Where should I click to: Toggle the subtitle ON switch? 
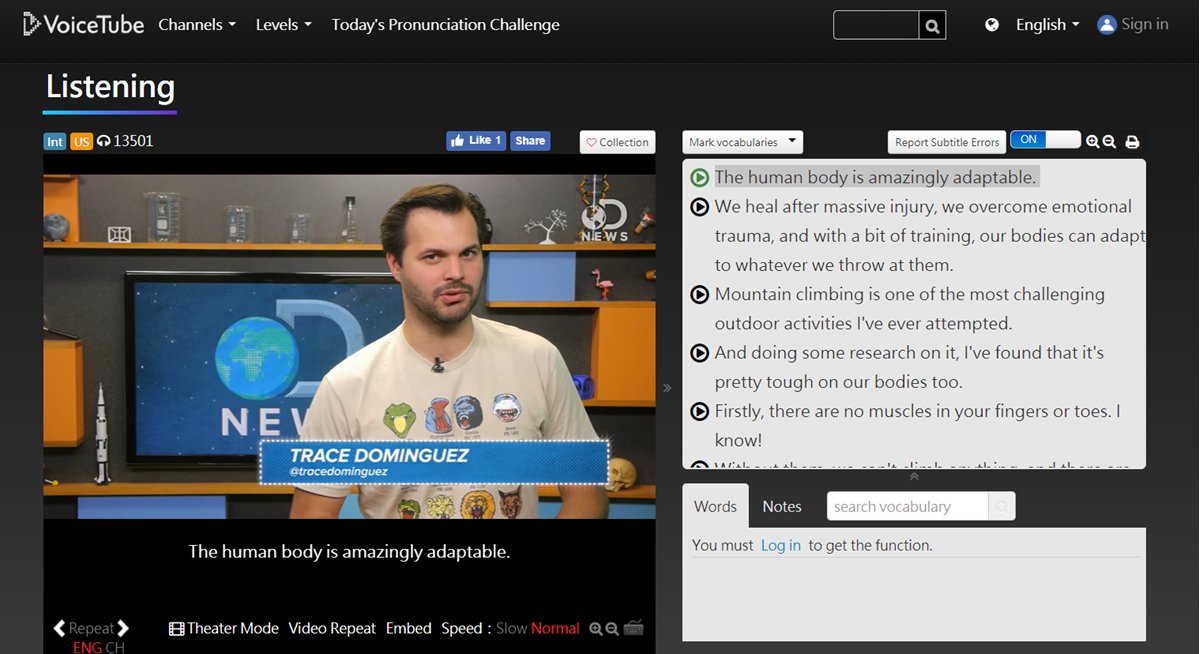[1045, 140]
